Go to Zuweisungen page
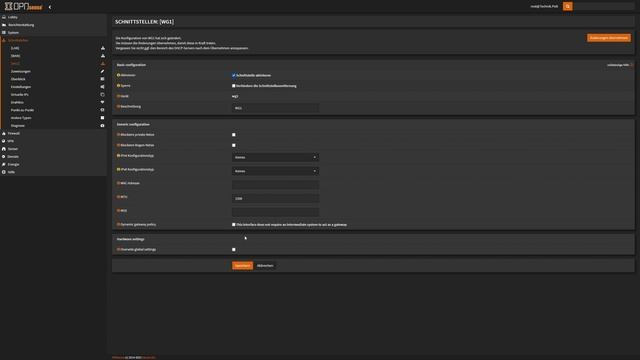The width and height of the screenshot is (640, 360). click(20, 71)
